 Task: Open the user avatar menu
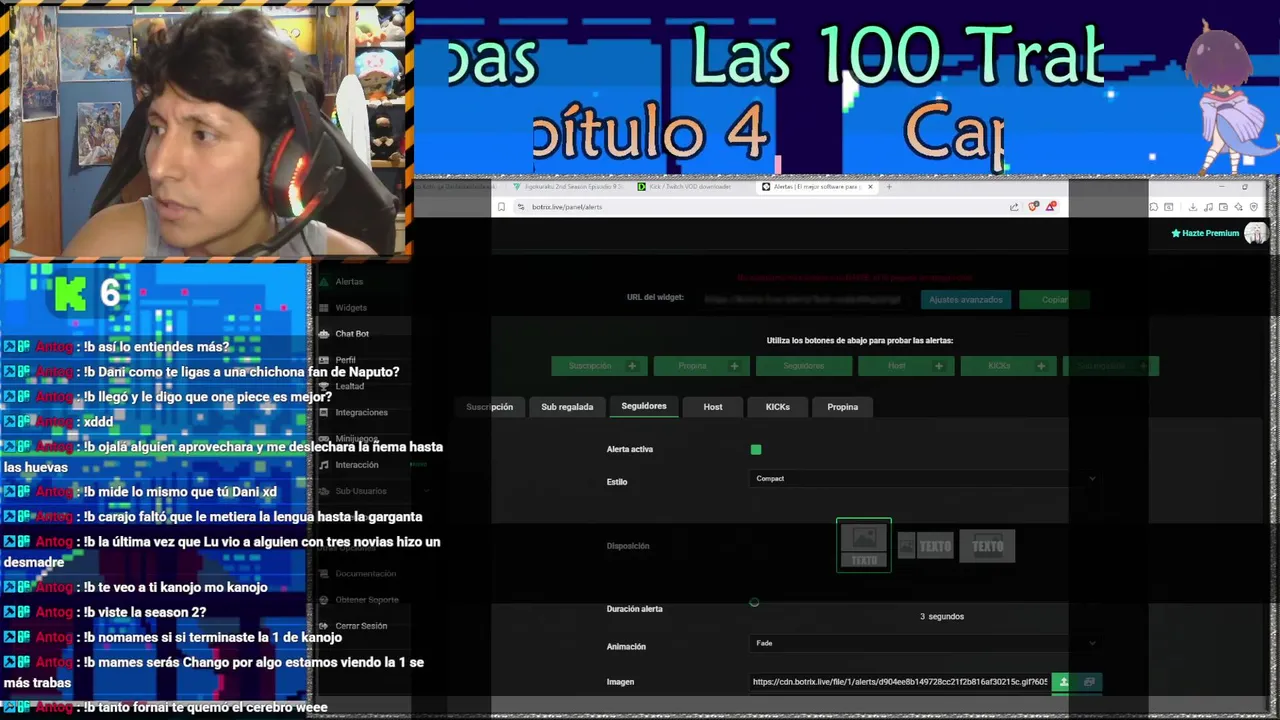[1256, 233]
